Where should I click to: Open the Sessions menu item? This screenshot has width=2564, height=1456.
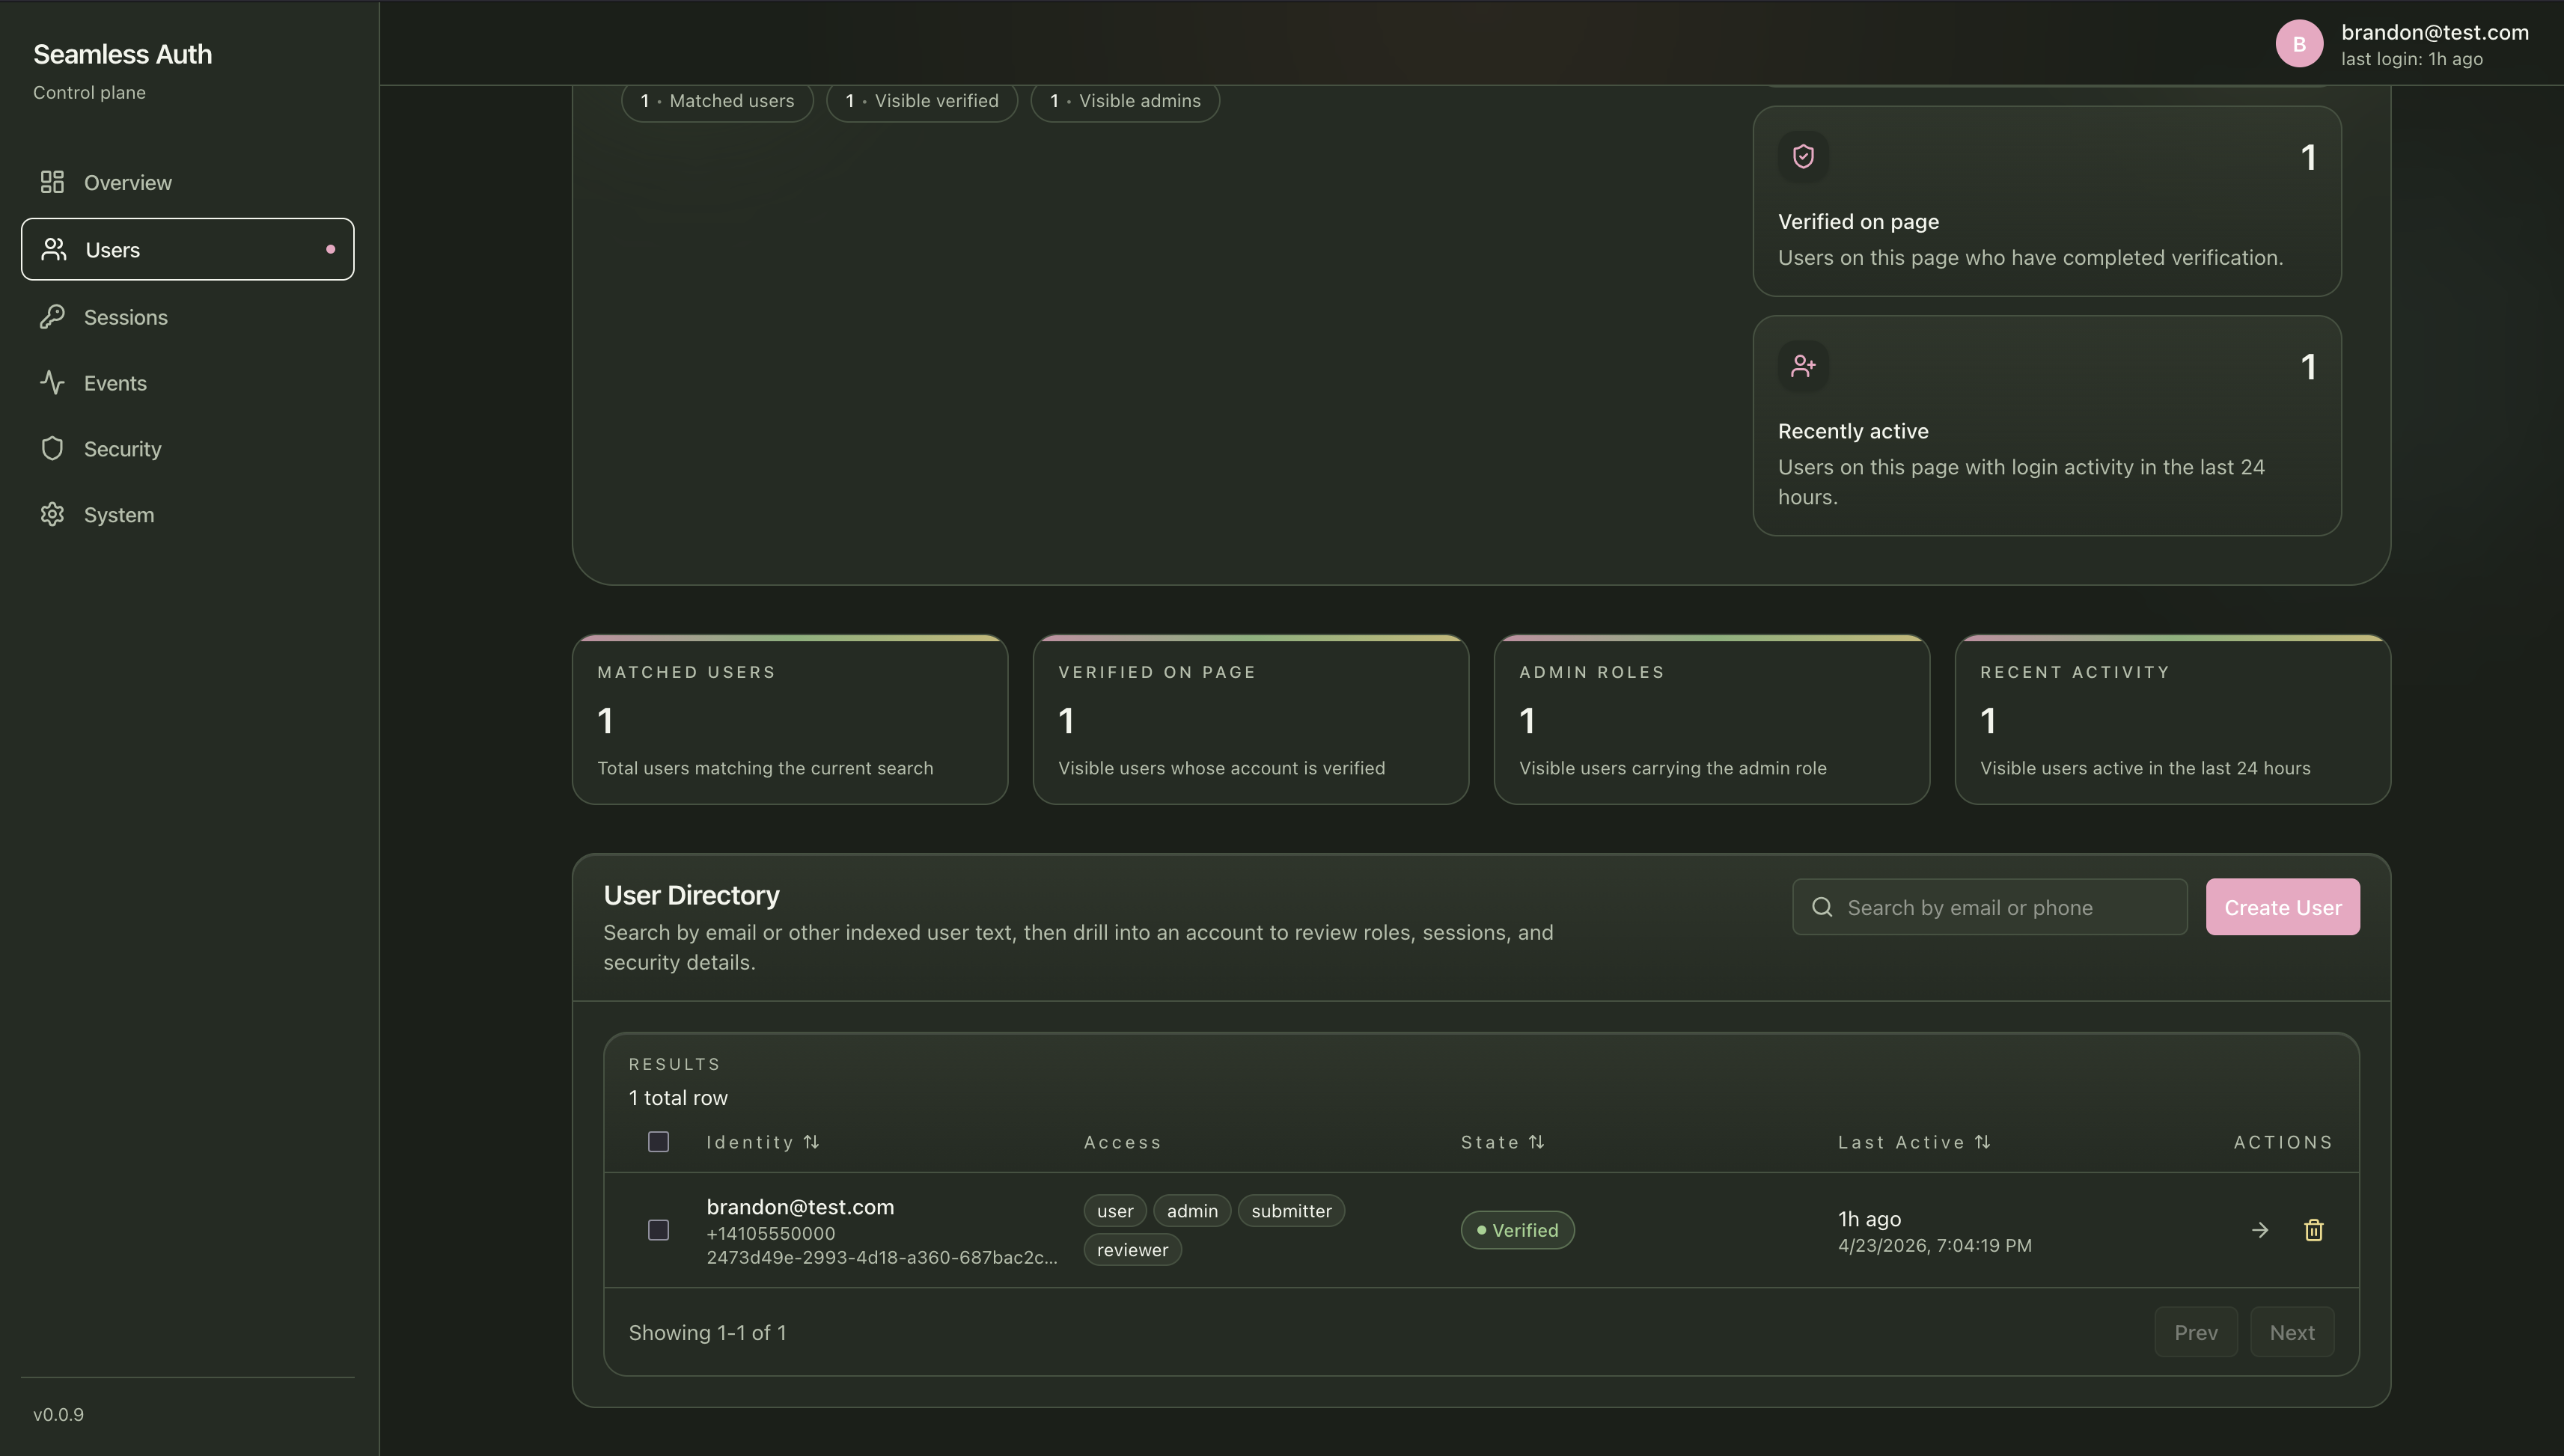click(188, 317)
